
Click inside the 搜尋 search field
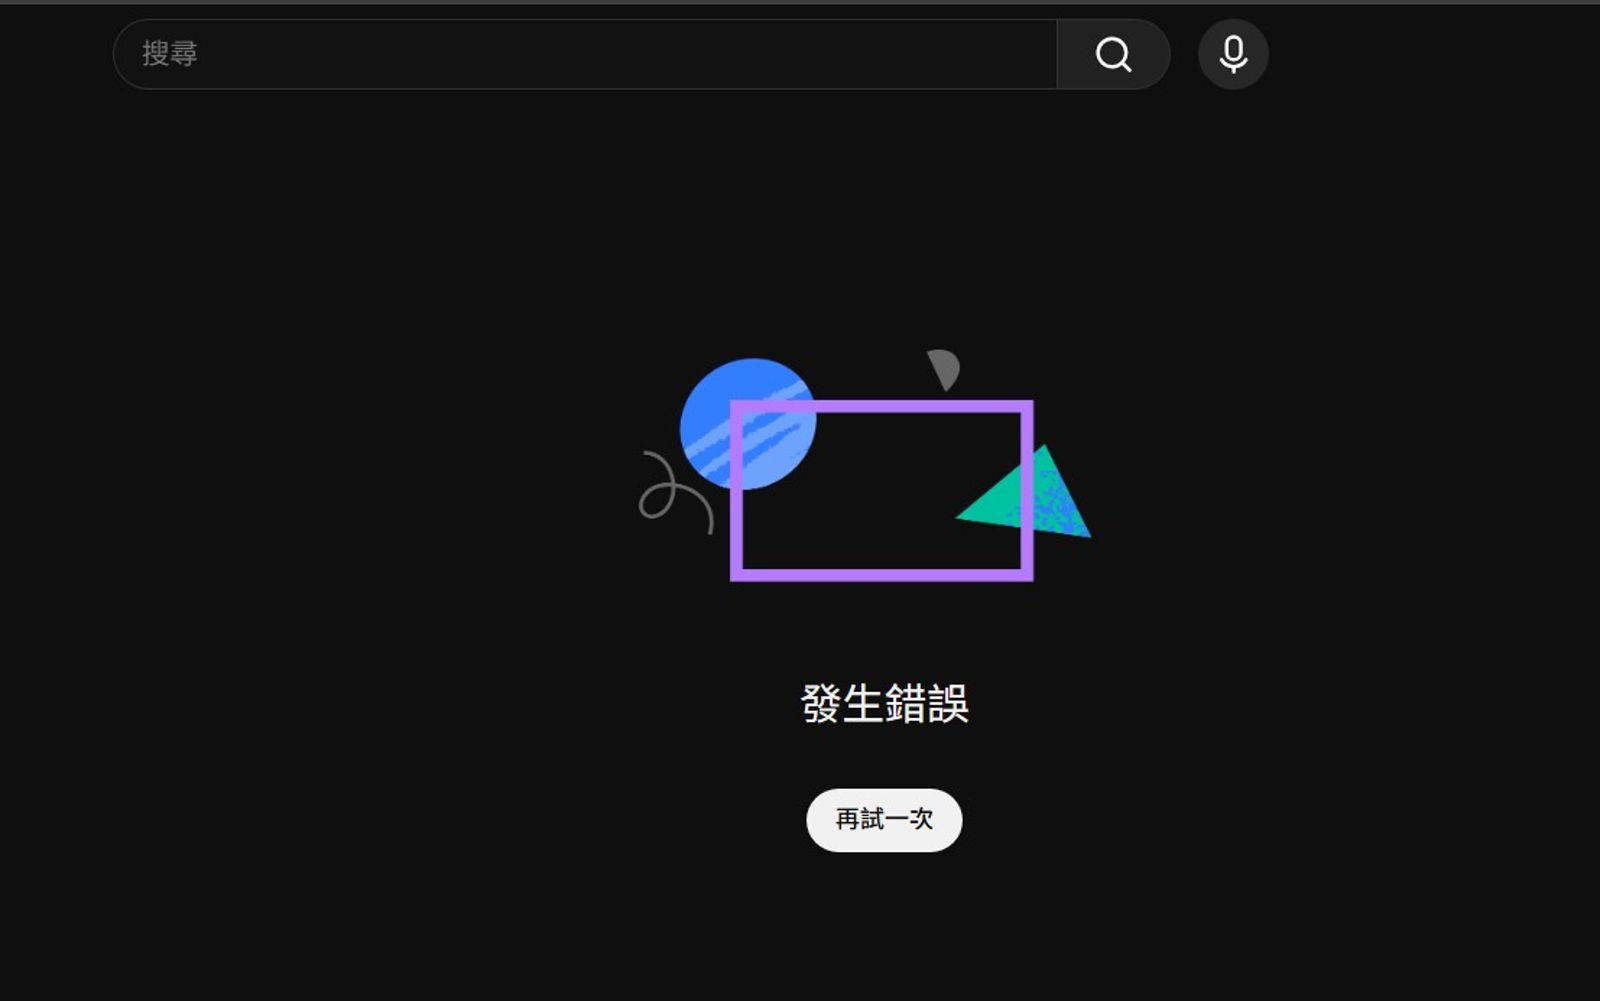click(500, 54)
